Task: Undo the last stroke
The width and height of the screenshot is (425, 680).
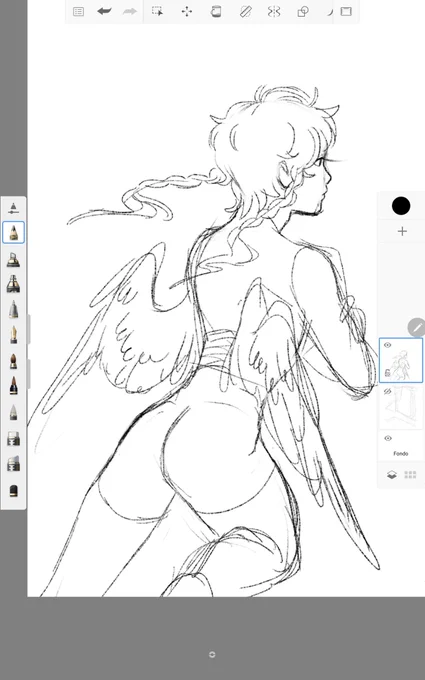Action: click(x=104, y=11)
